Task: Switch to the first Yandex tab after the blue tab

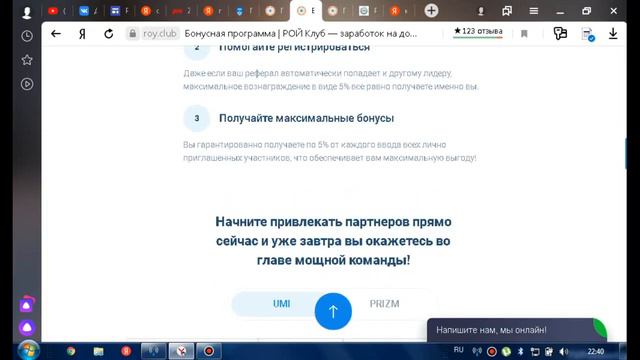Action: point(150,11)
